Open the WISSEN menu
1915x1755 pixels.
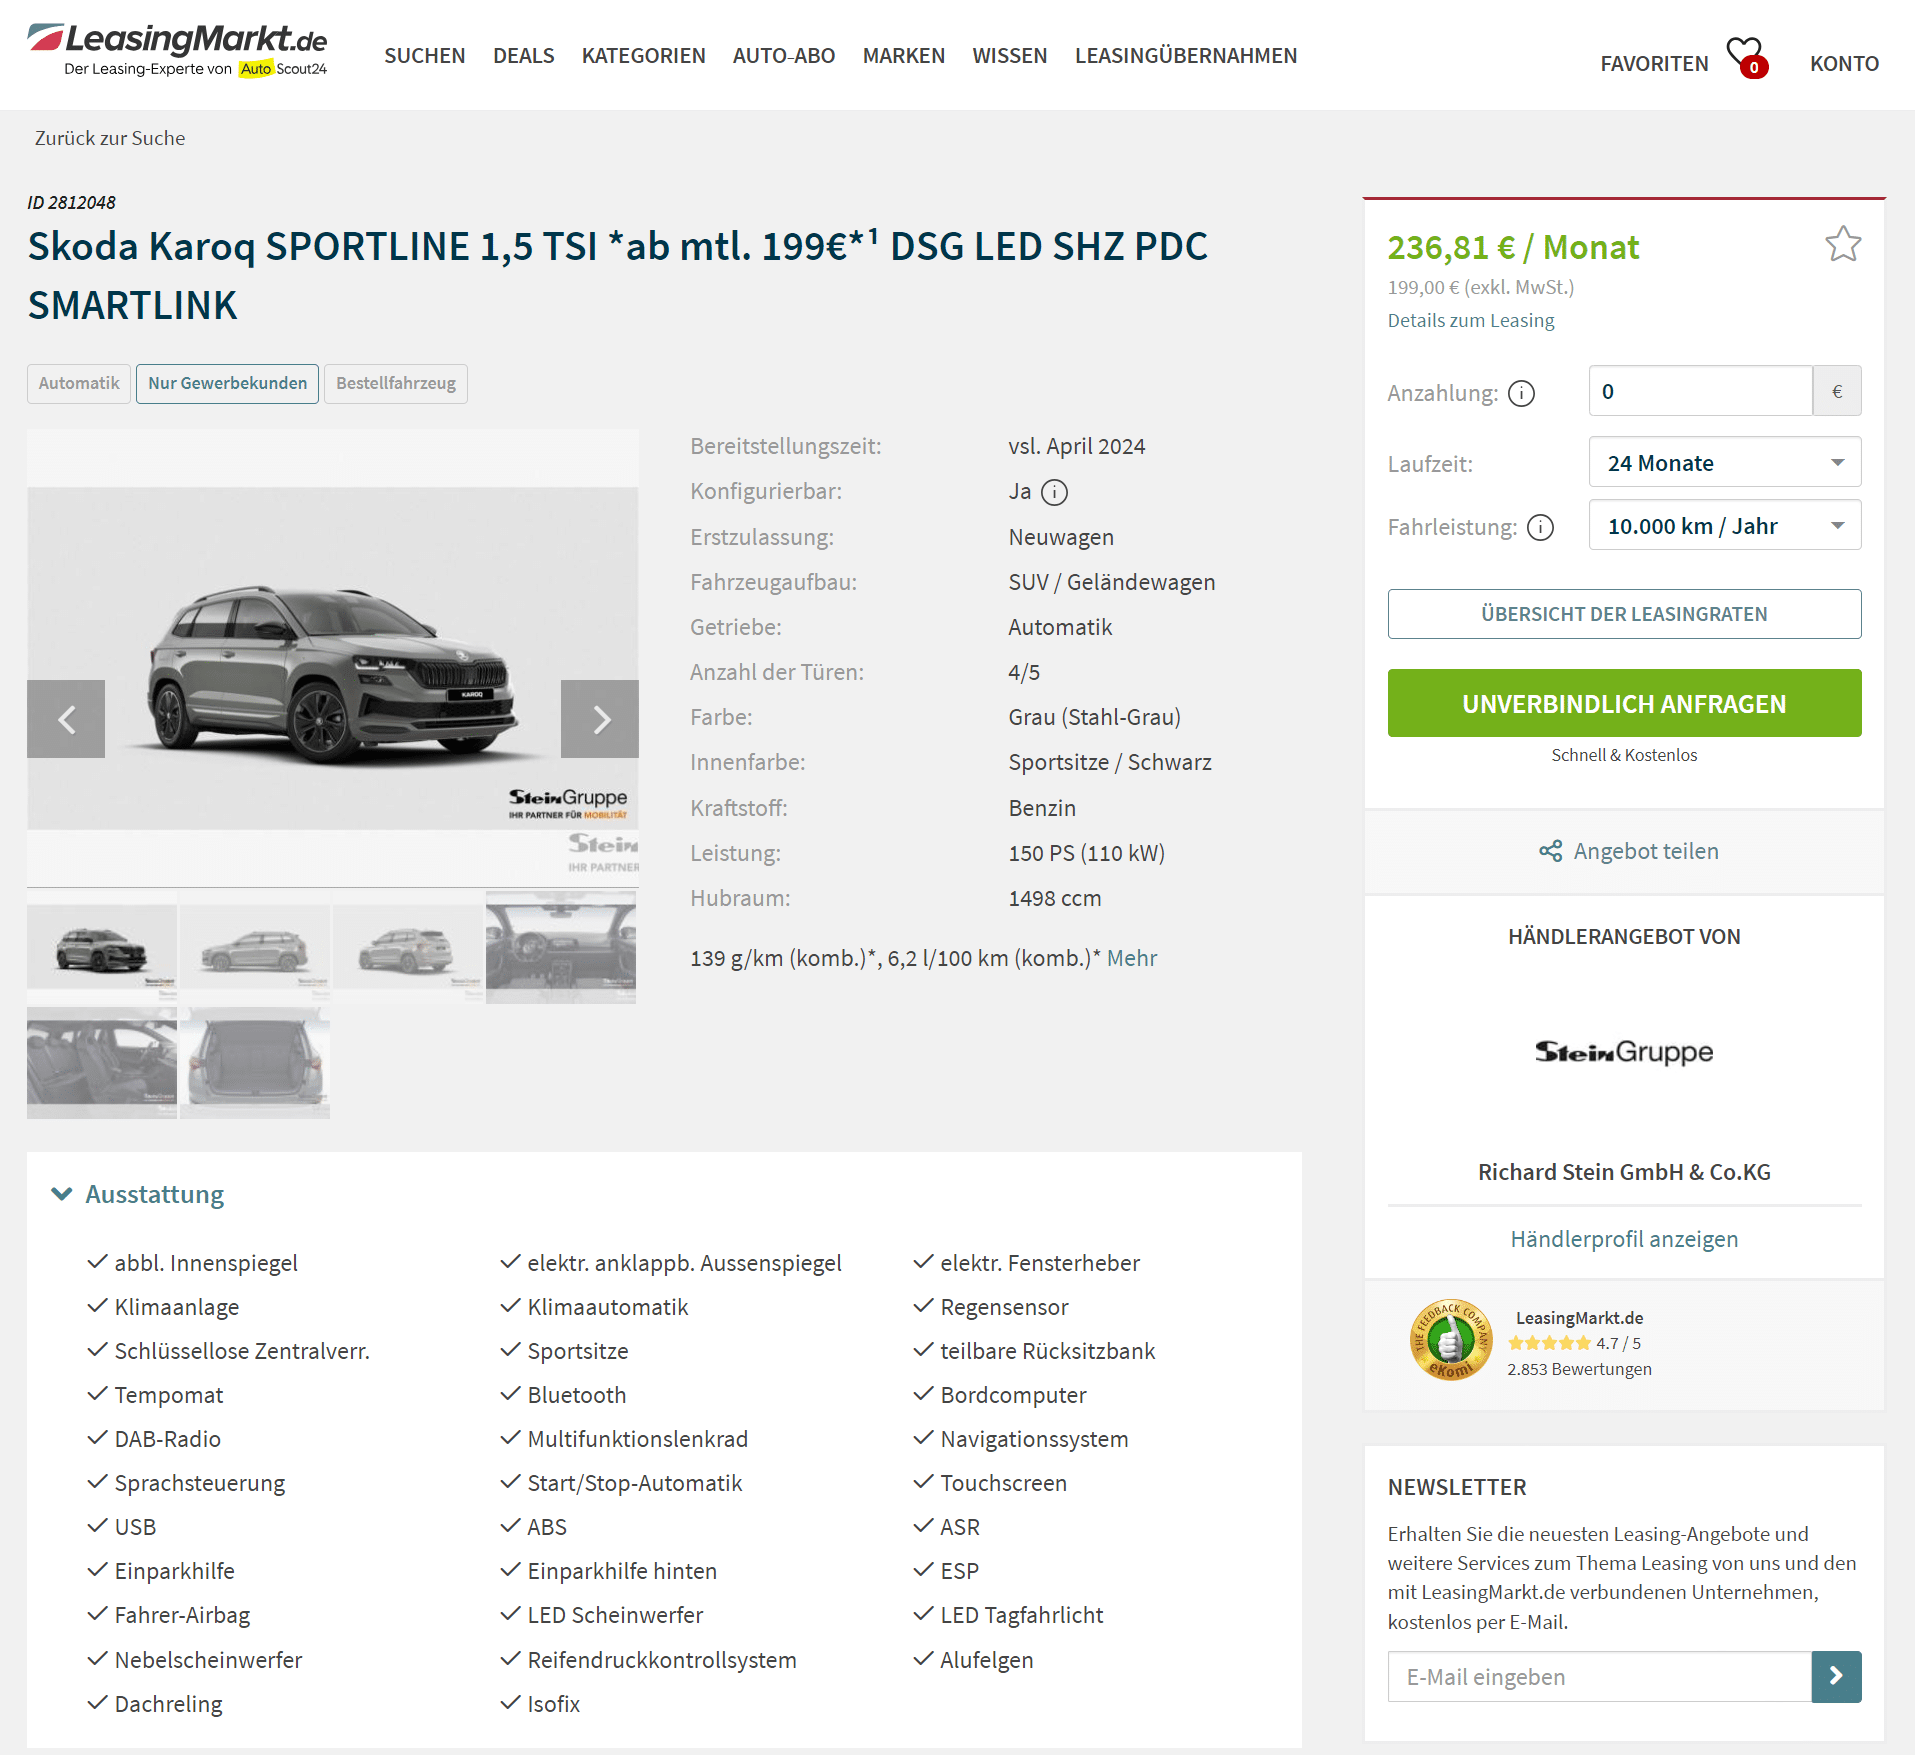[x=1010, y=56]
